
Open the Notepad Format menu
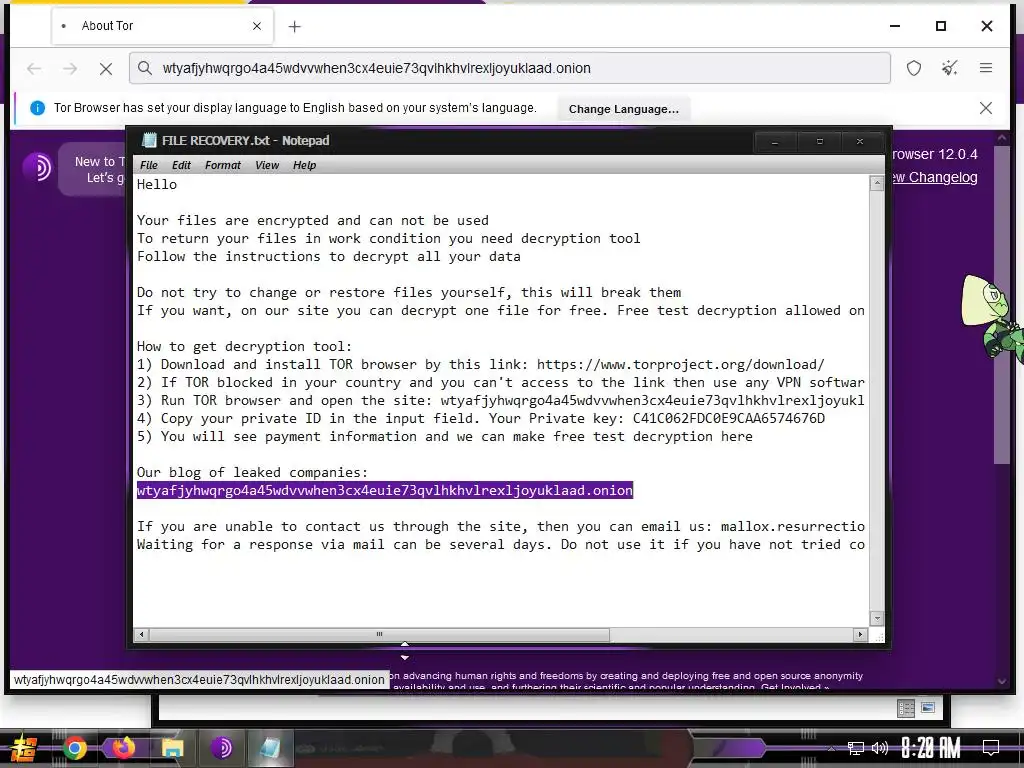pyautogui.click(x=223, y=165)
